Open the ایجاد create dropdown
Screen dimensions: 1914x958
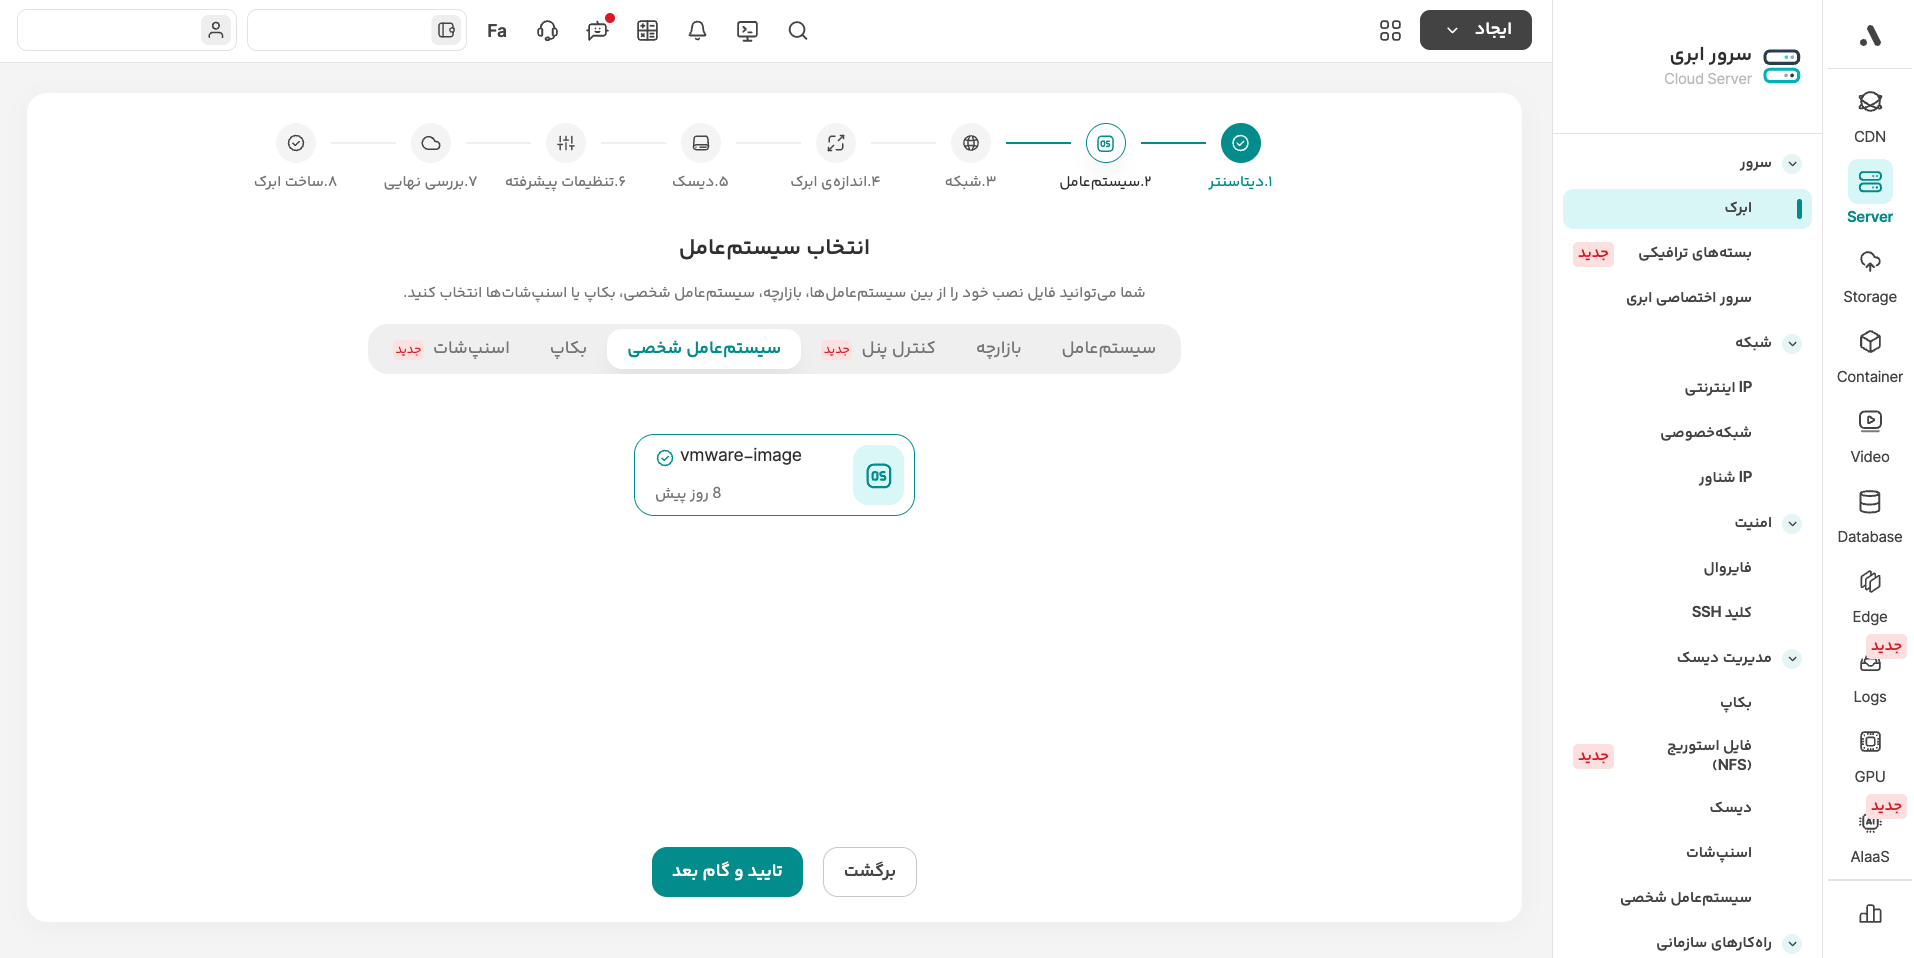coord(1475,30)
